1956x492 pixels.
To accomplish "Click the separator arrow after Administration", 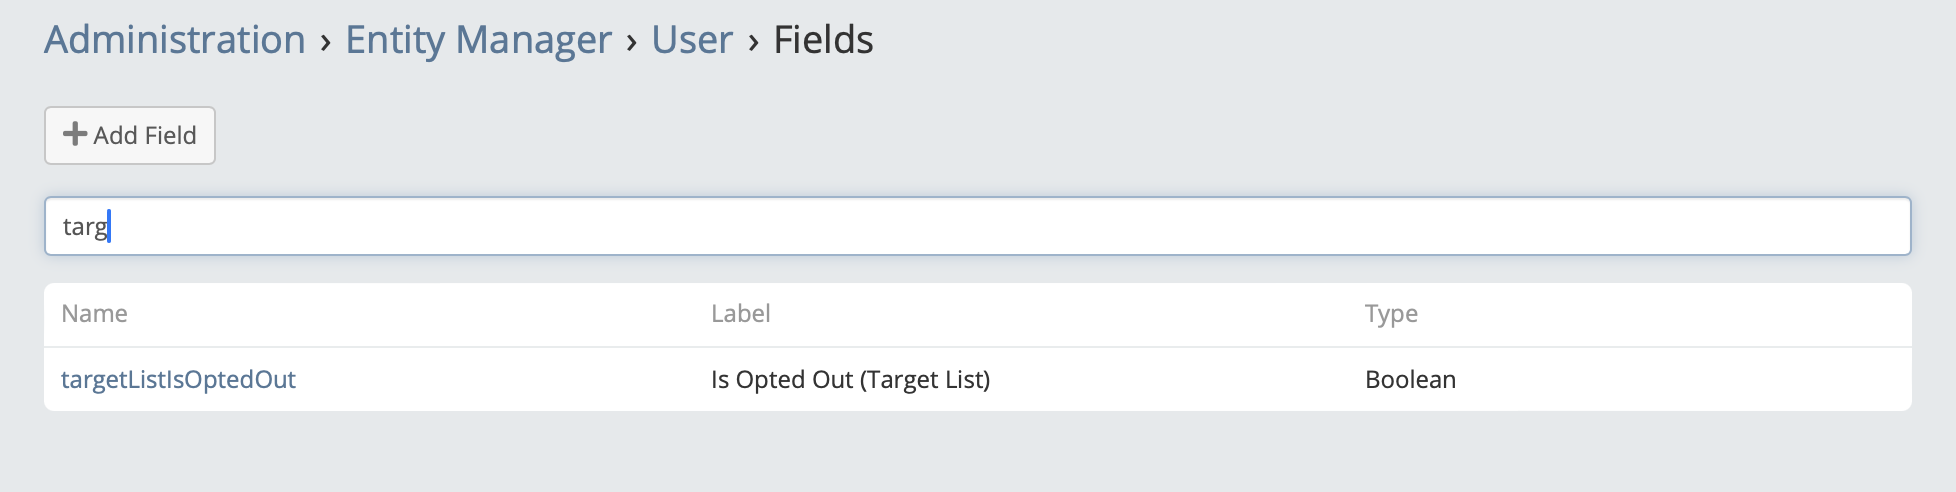I will coord(325,41).
